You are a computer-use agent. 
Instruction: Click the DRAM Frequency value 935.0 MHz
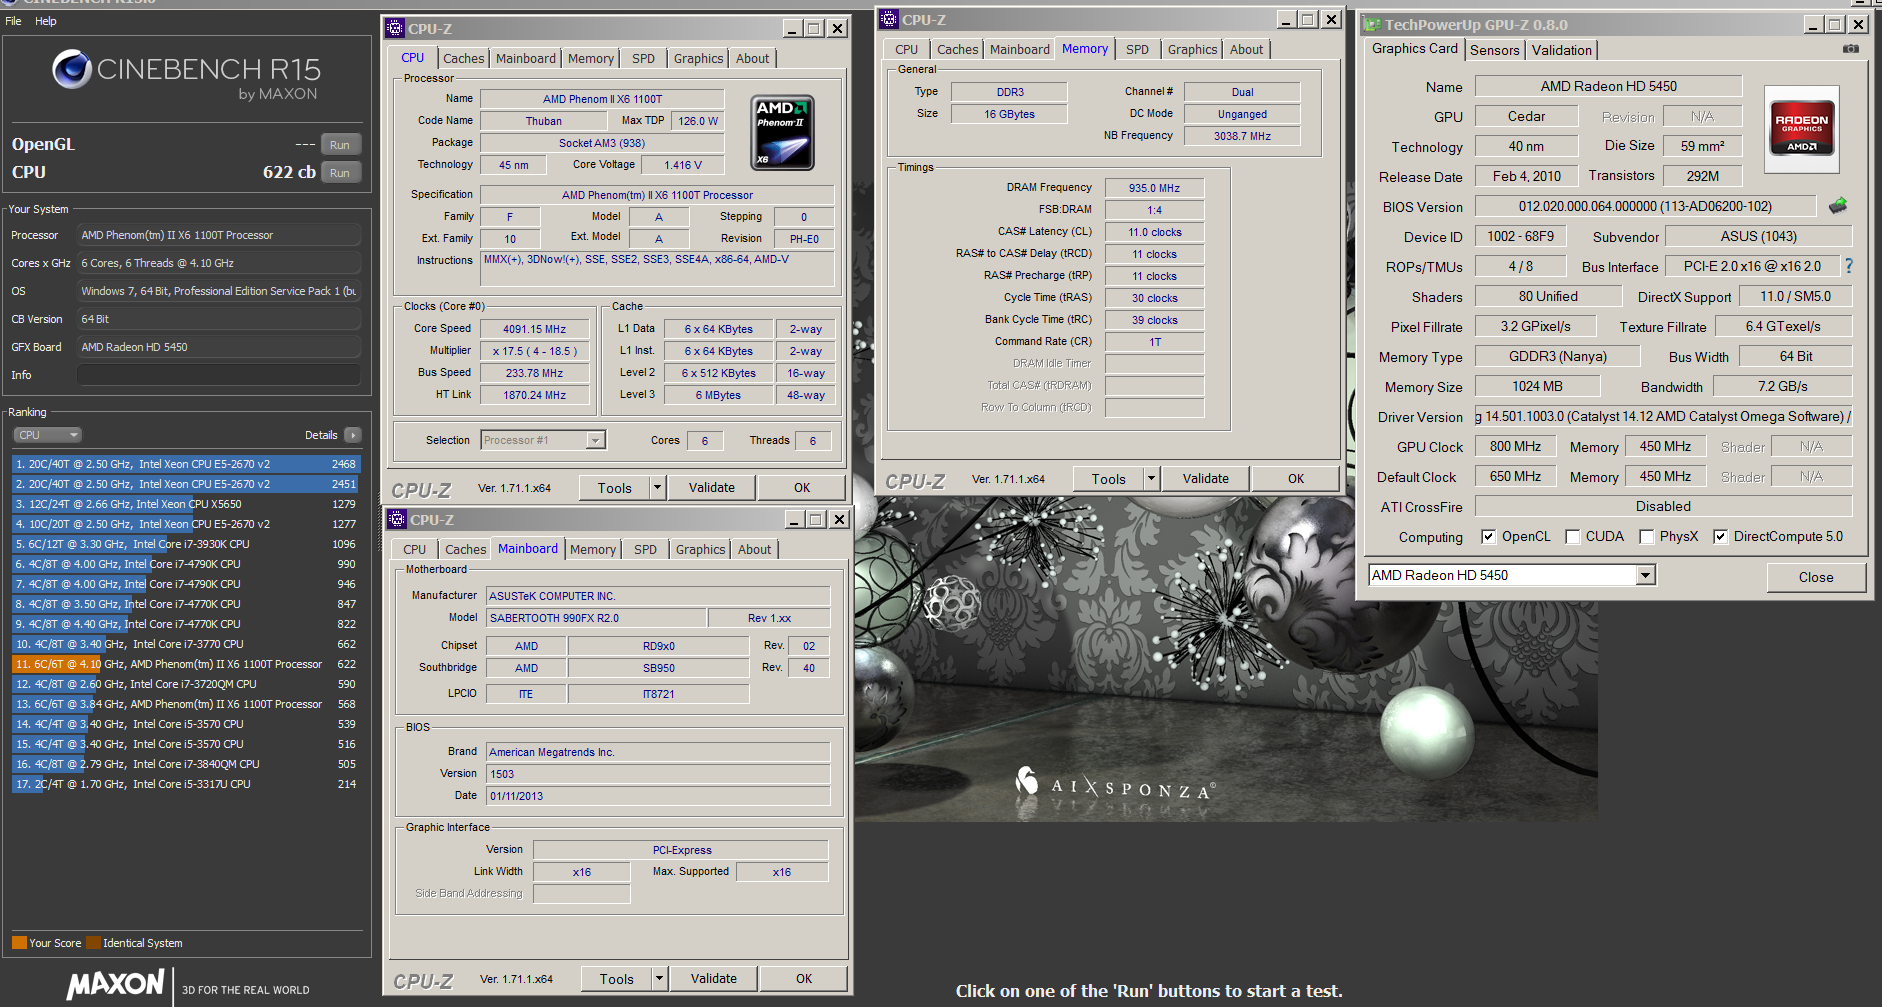1154,188
